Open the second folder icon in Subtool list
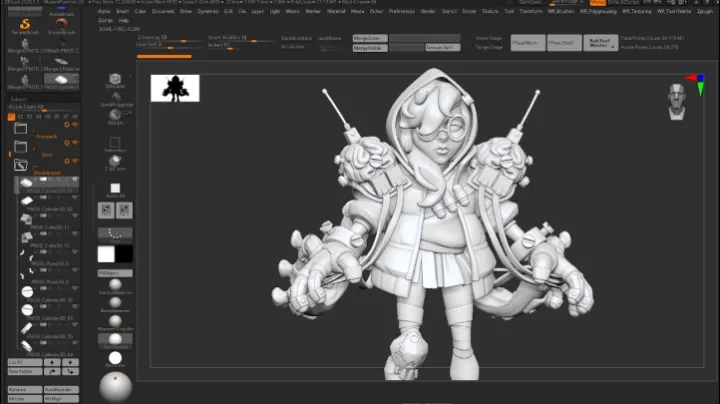720x404 pixels. click(20, 146)
